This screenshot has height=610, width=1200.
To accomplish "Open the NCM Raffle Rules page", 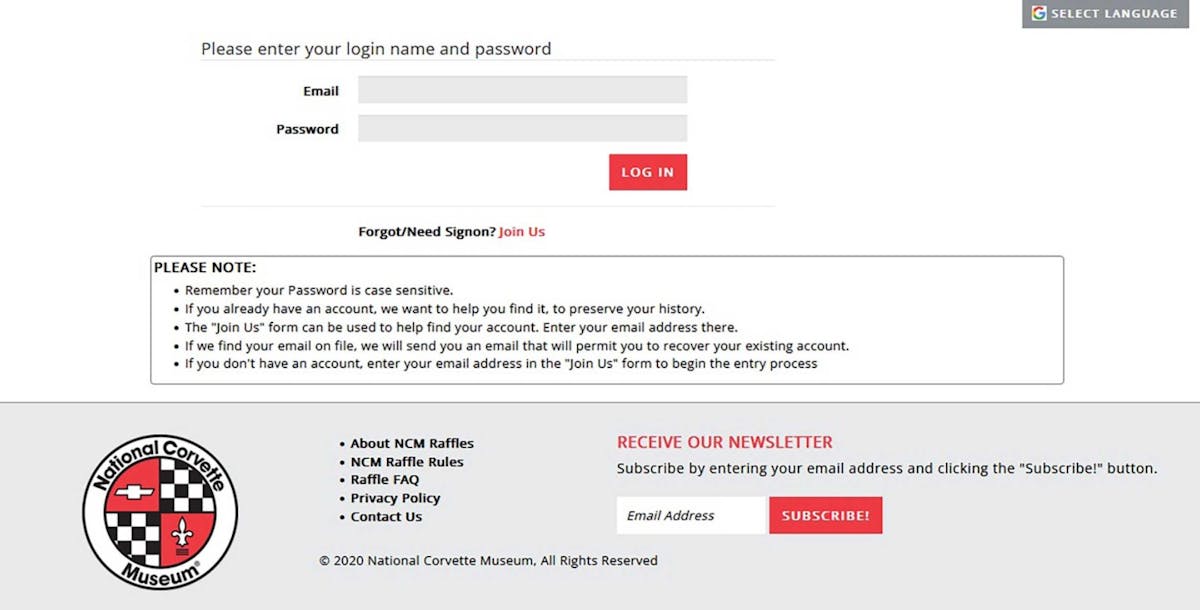I will point(407,462).
